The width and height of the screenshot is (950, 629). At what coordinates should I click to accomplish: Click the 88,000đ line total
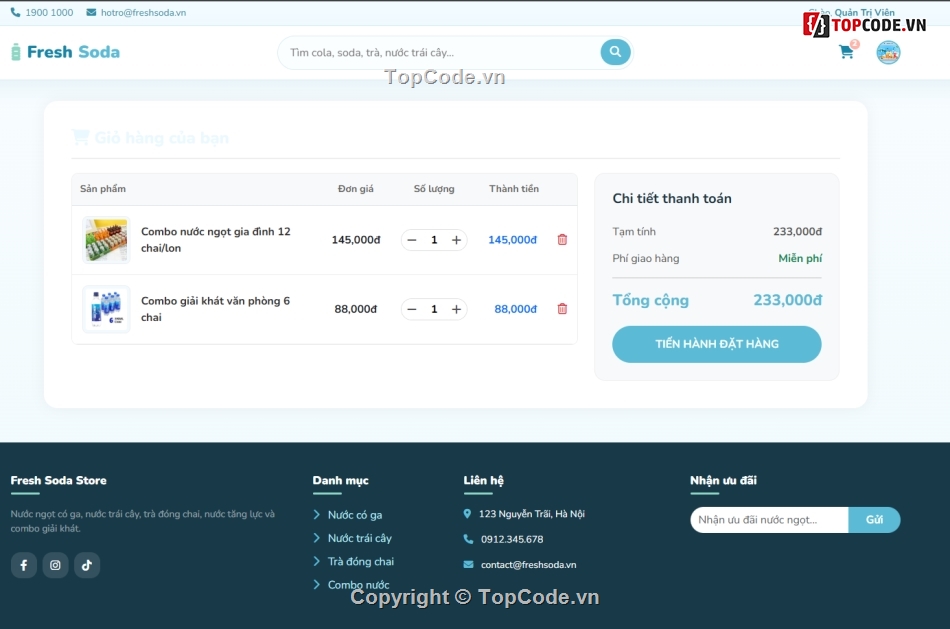(x=516, y=309)
